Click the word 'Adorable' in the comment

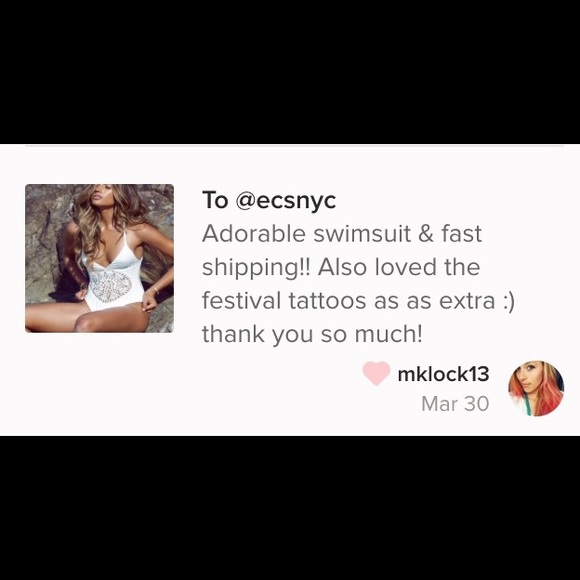(x=254, y=234)
